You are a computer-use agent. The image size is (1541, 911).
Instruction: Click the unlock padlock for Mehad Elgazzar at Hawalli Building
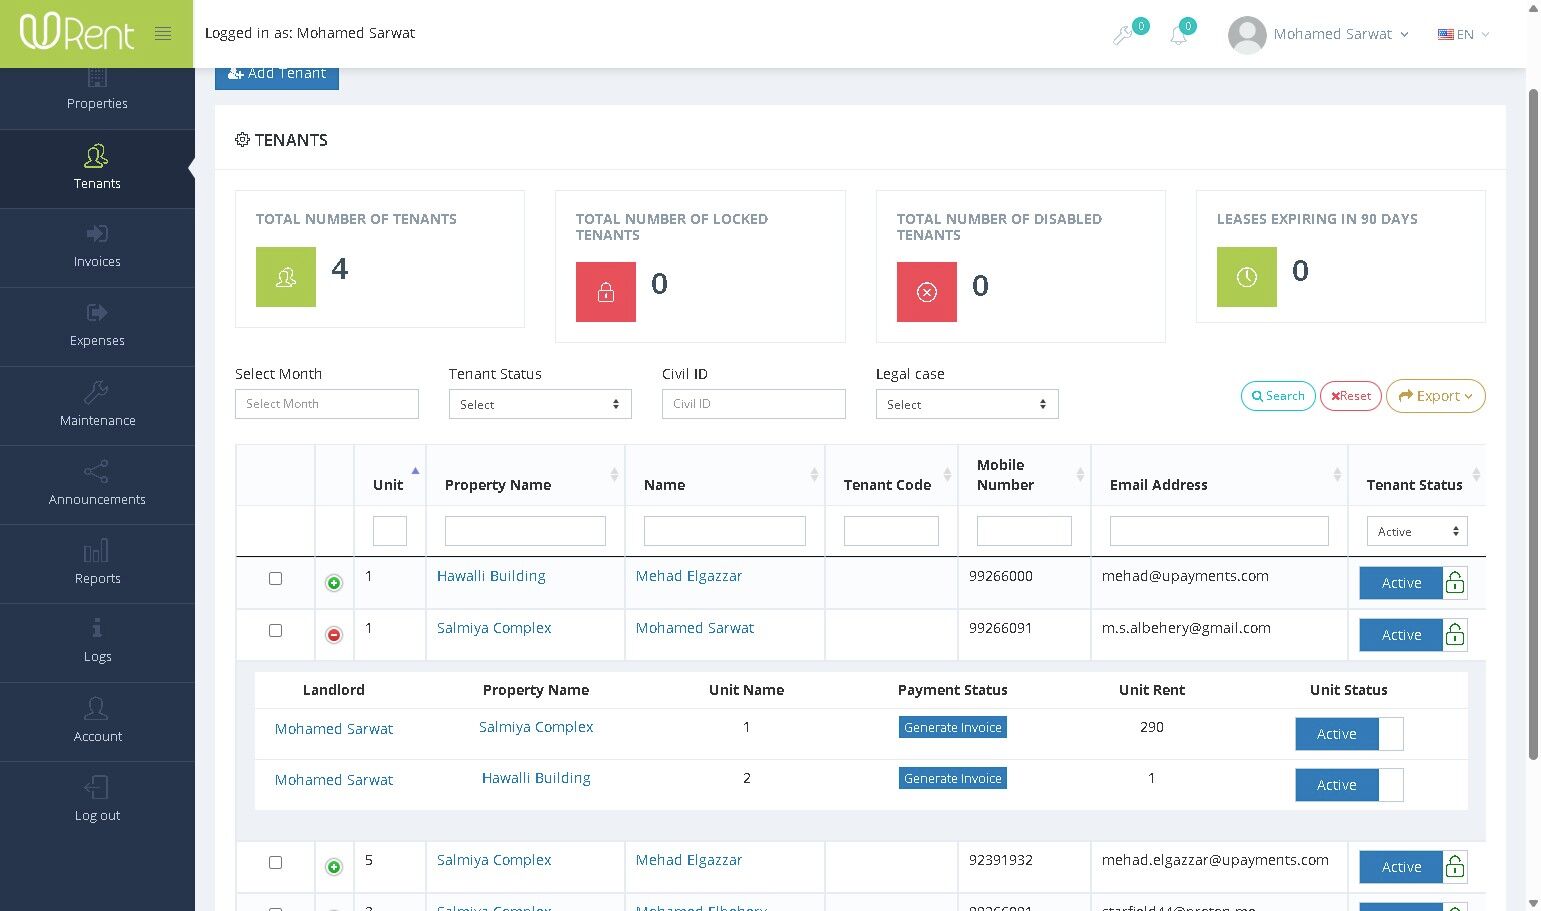pos(1455,583)
